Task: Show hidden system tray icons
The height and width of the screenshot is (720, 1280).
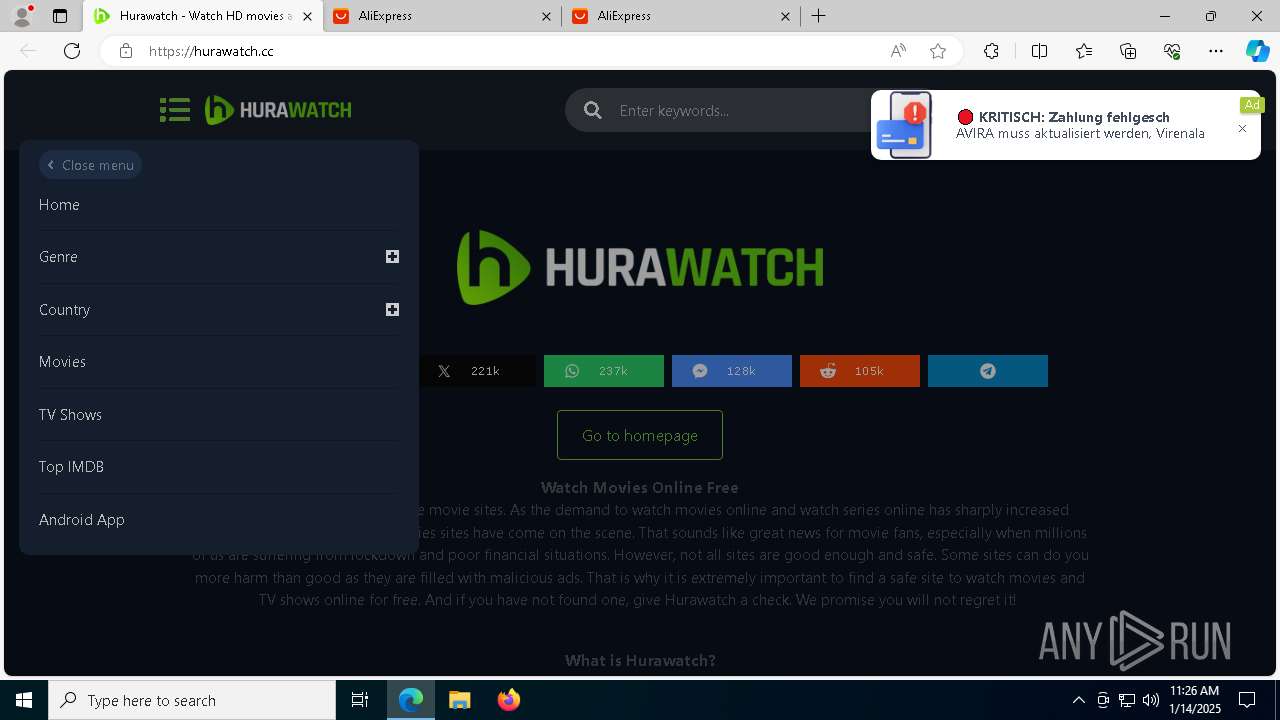Action: point(1079,700)
